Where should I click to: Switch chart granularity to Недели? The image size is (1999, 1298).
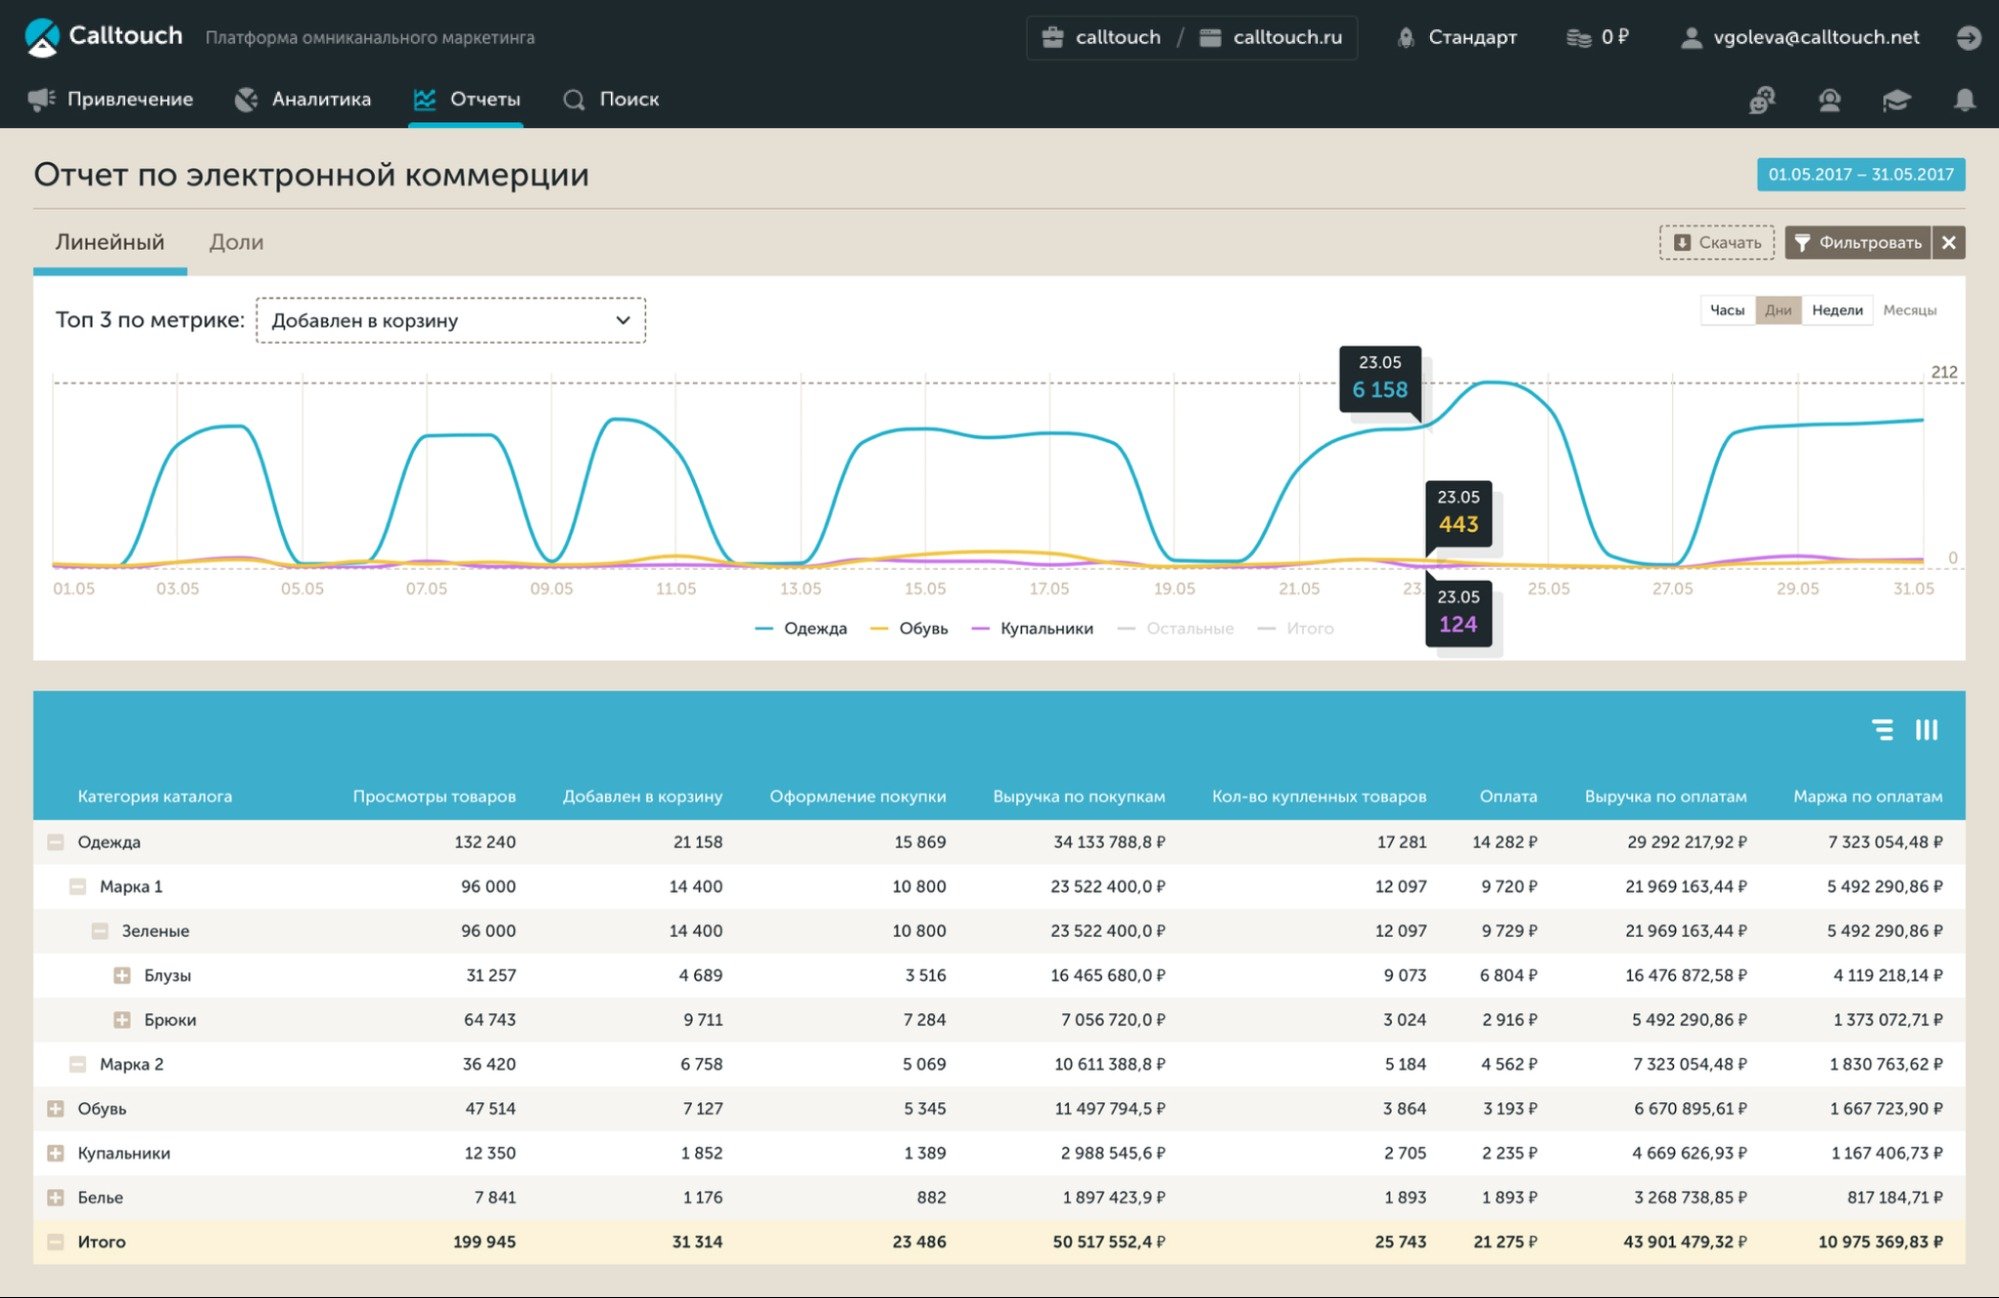tap(1837, 311)
